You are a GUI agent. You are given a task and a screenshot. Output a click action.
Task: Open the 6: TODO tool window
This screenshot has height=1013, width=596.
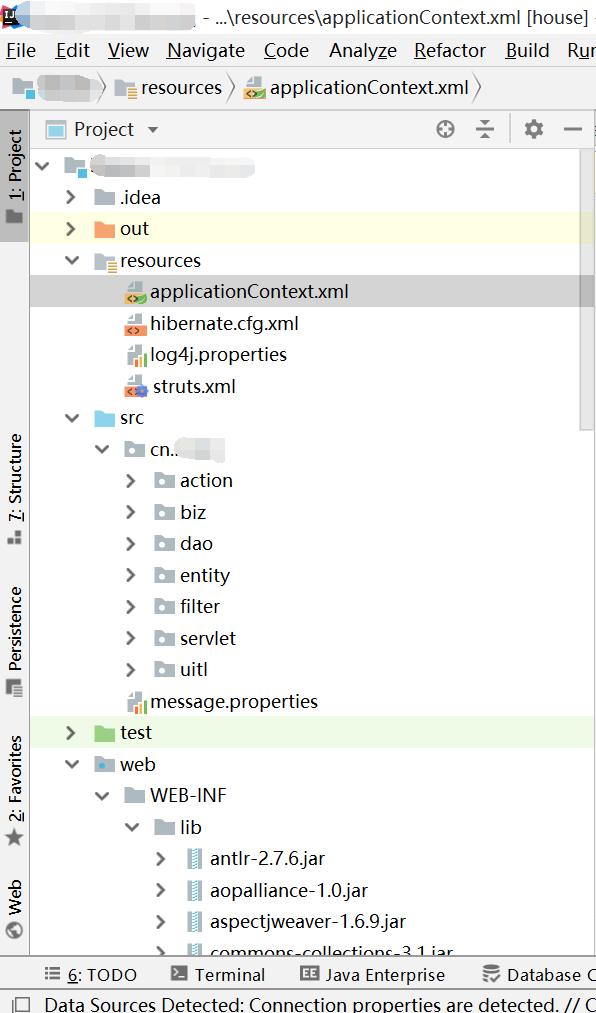(90, 974)
